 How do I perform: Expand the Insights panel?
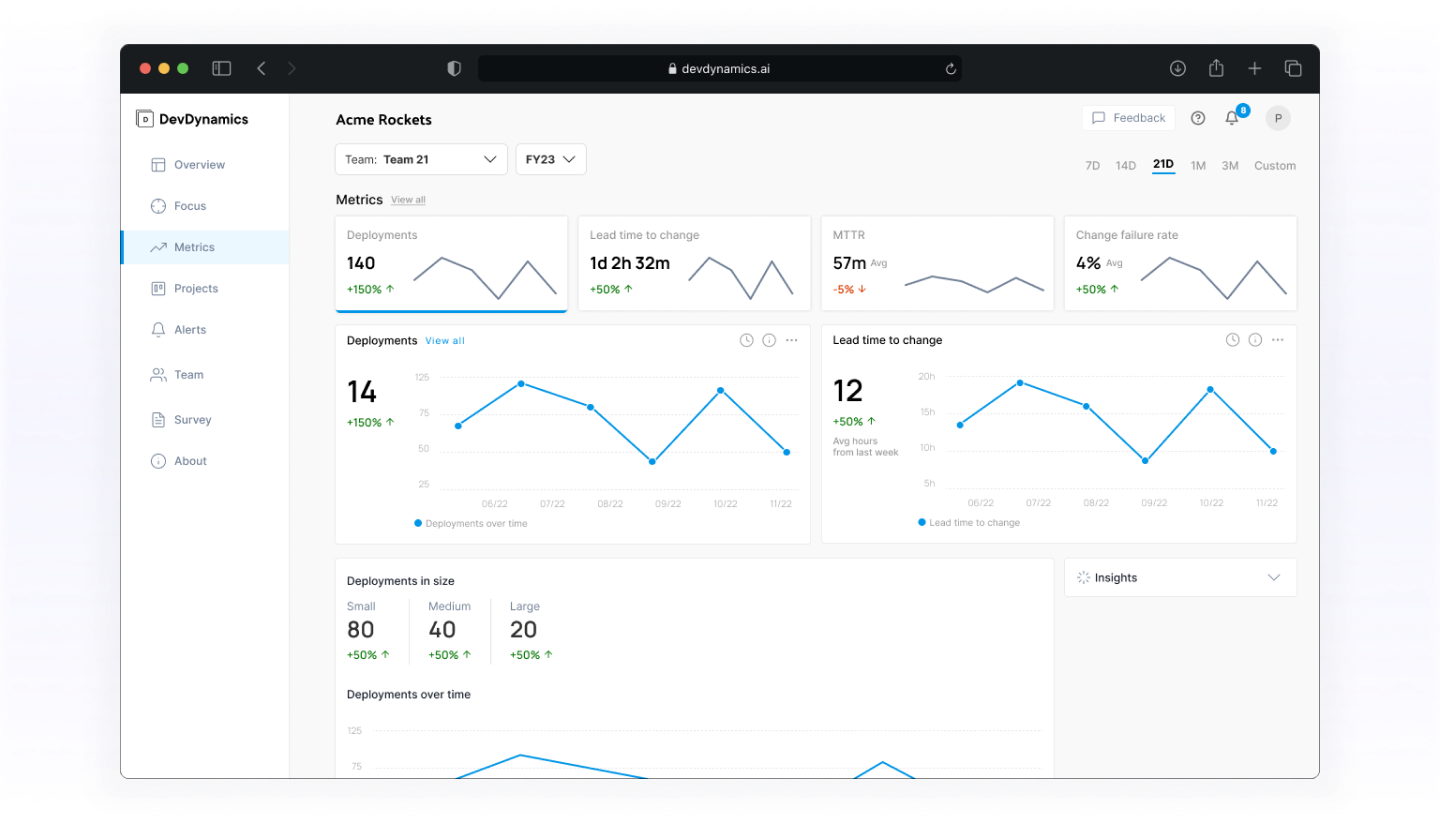[x=1180, y=577]
